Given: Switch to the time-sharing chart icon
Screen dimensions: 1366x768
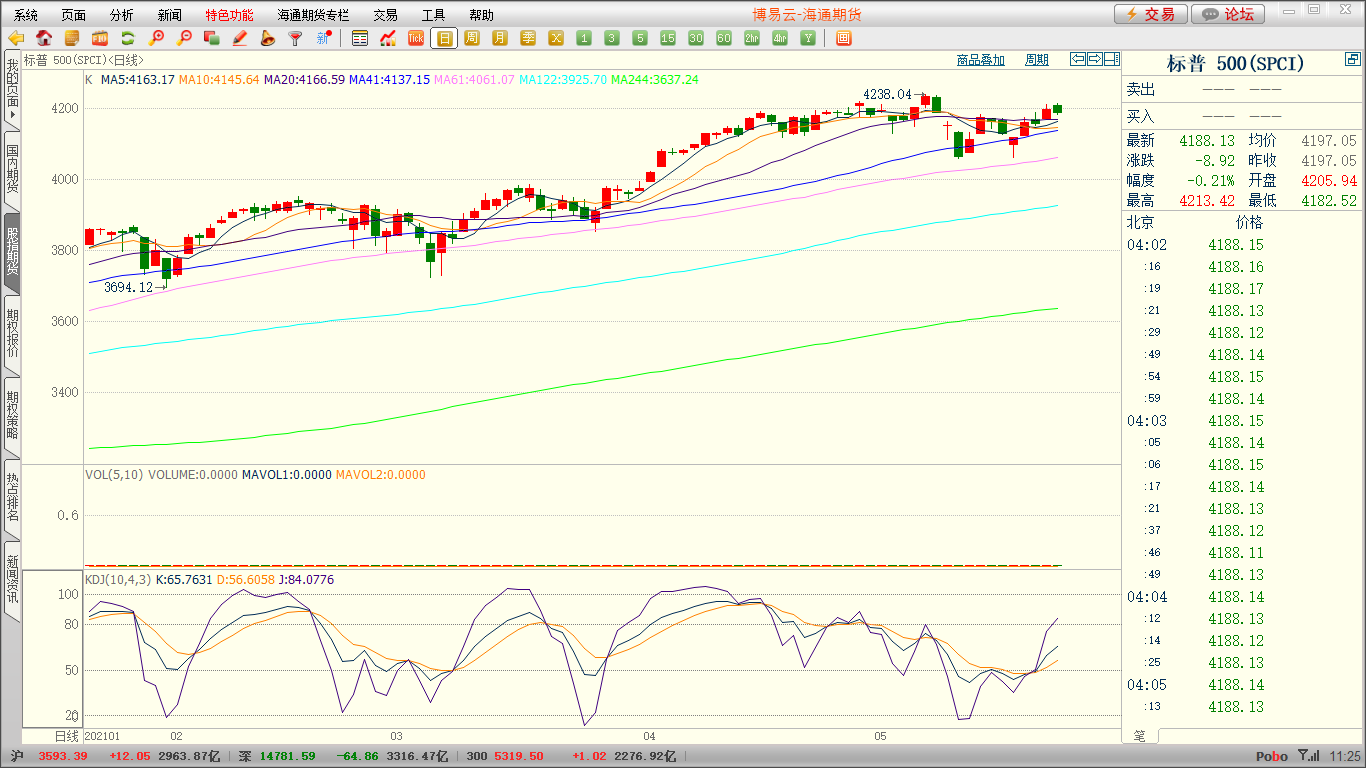Looking at the screenshot, I should [x=388, y=38].
